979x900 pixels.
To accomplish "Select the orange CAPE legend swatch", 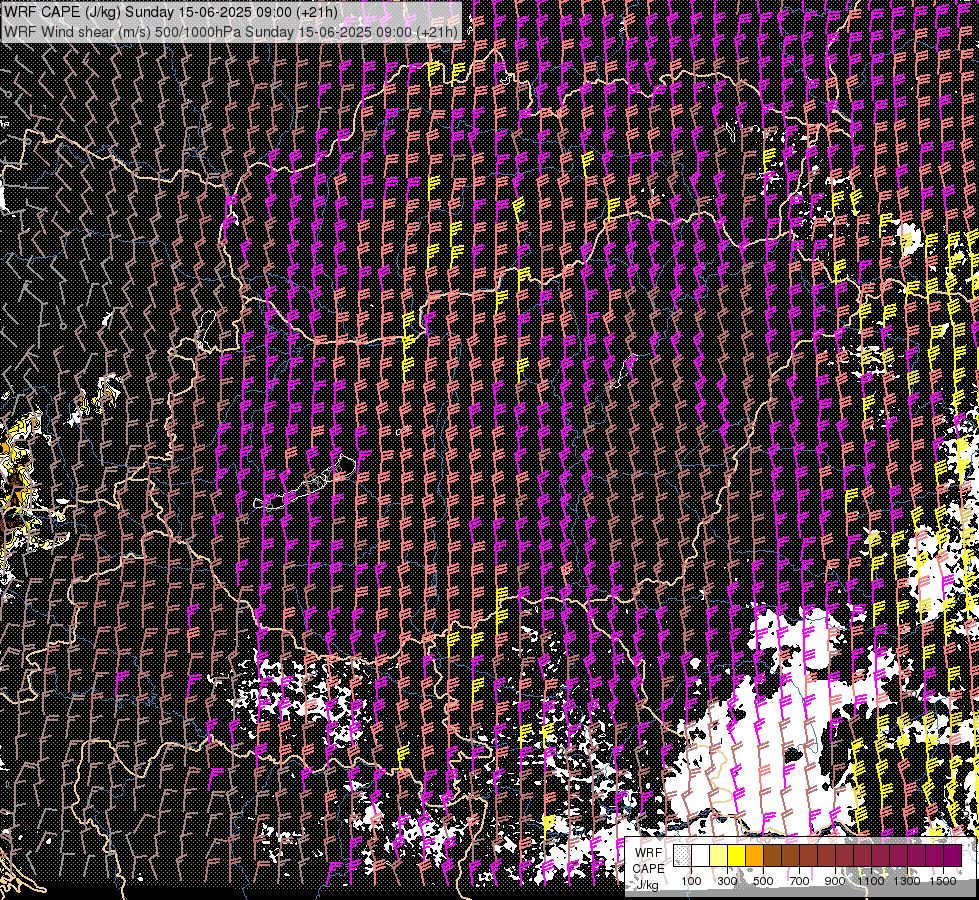I will (x=754, y=855).
